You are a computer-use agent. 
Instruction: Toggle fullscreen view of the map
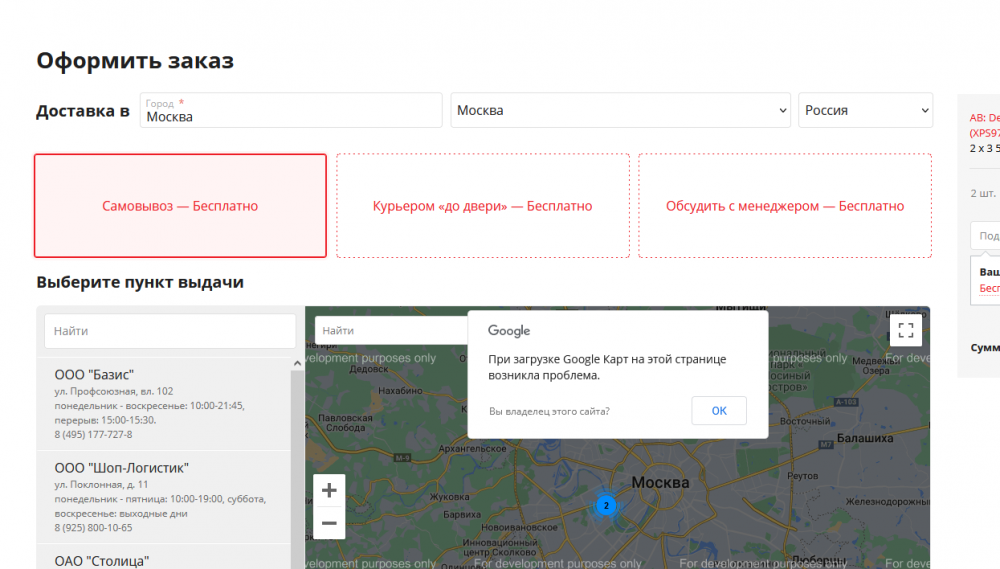point(905,330)
